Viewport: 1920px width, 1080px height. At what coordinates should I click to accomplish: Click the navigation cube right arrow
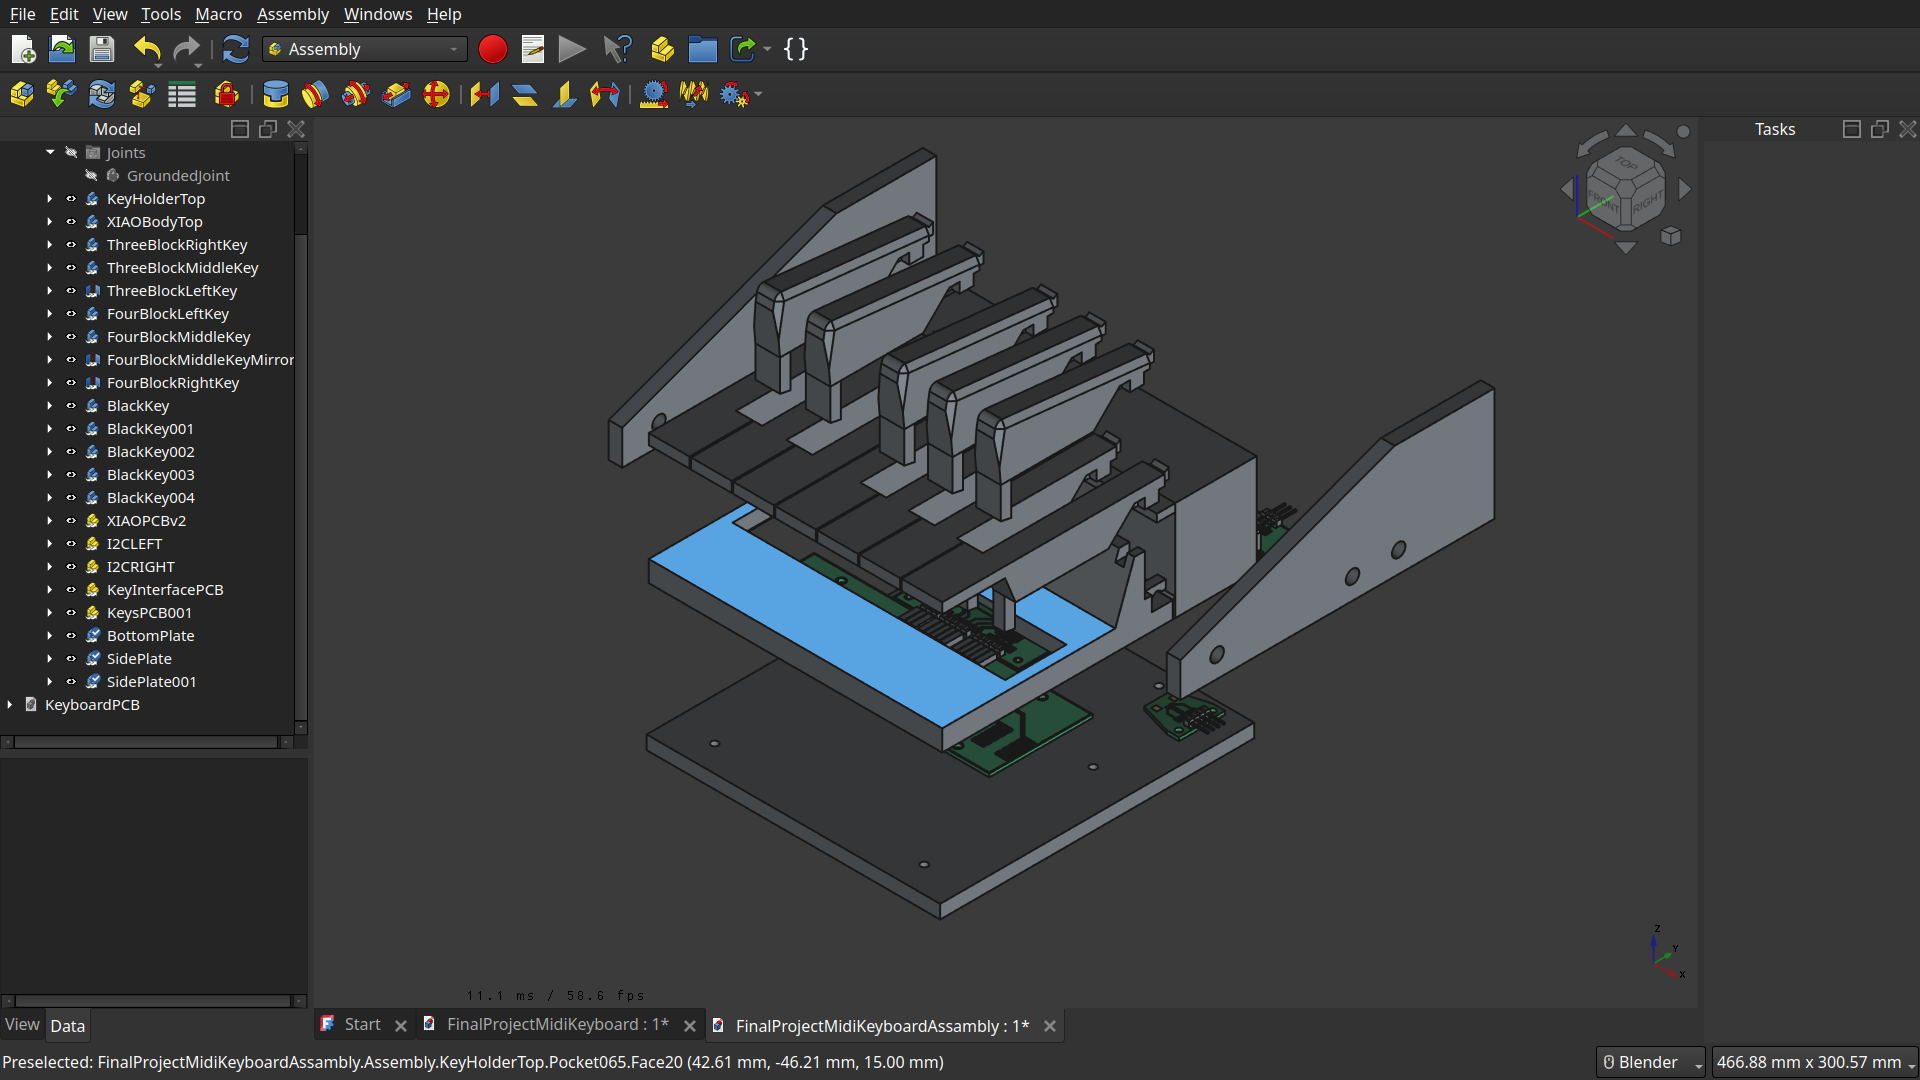click(1685, 189)
